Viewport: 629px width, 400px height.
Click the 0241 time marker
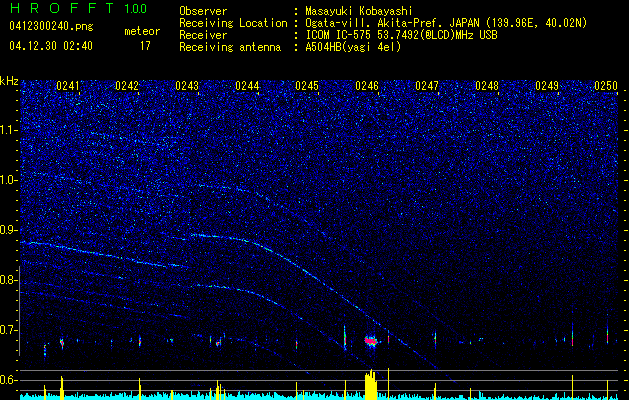point(68,86)
